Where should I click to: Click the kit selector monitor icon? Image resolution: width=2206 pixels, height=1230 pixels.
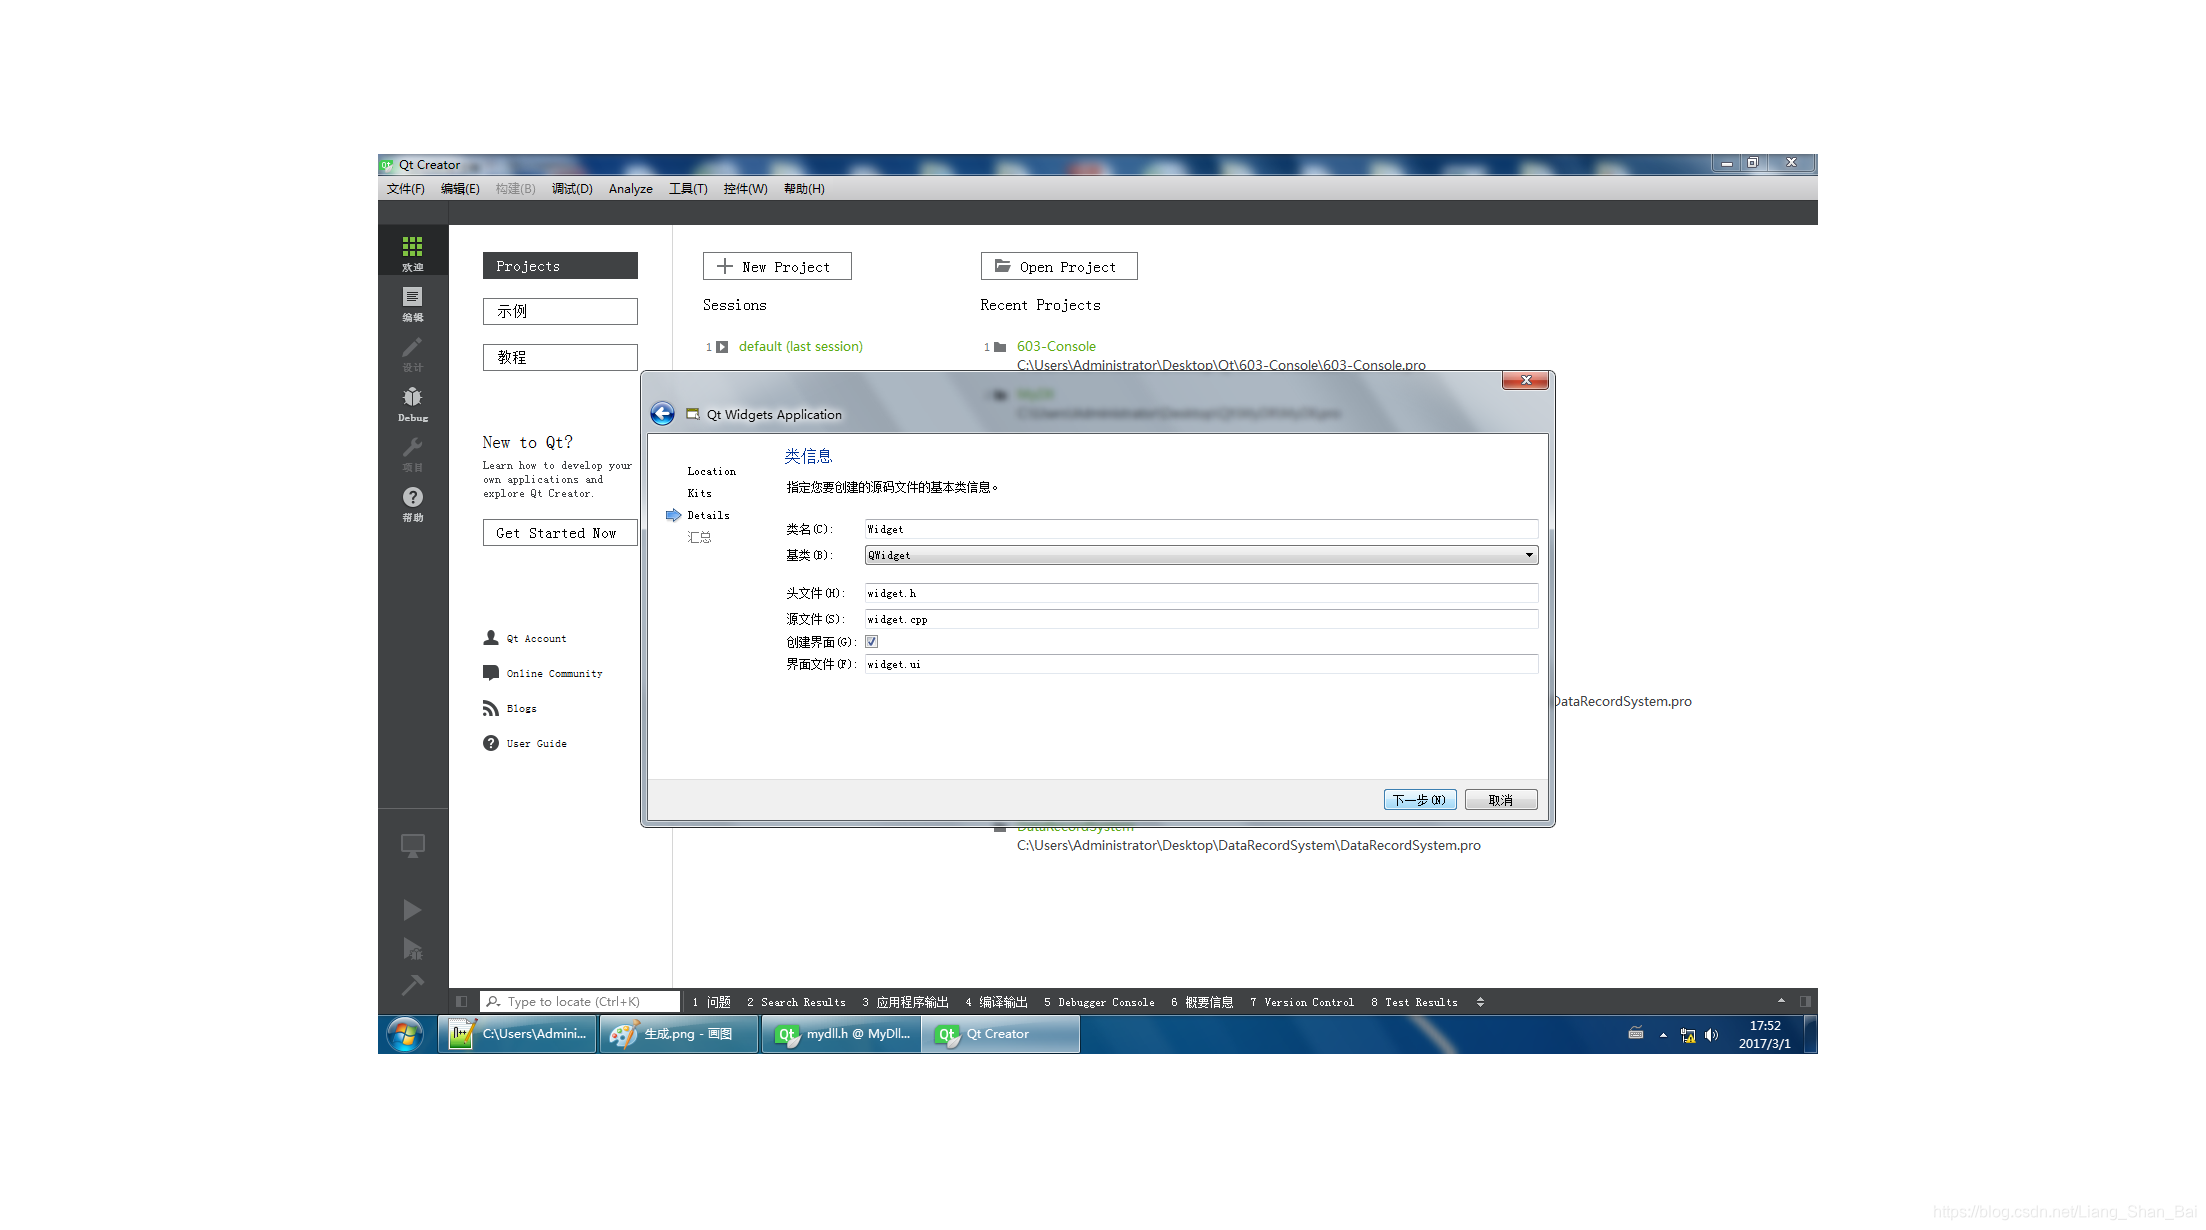(x=412, y=846)
